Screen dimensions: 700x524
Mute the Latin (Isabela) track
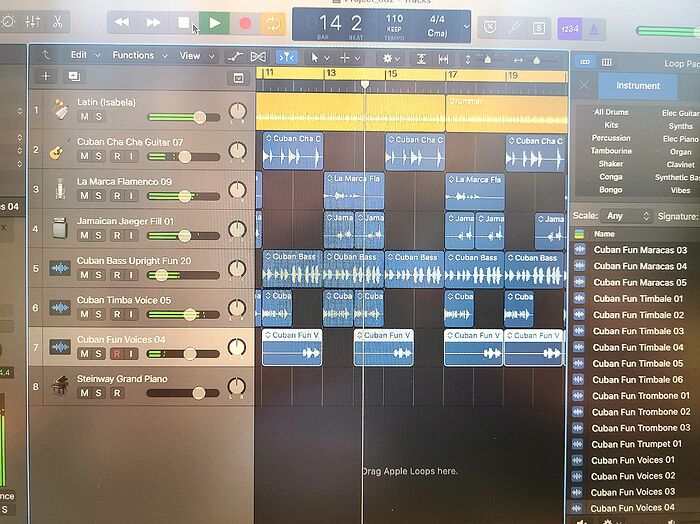coord(84,116)
